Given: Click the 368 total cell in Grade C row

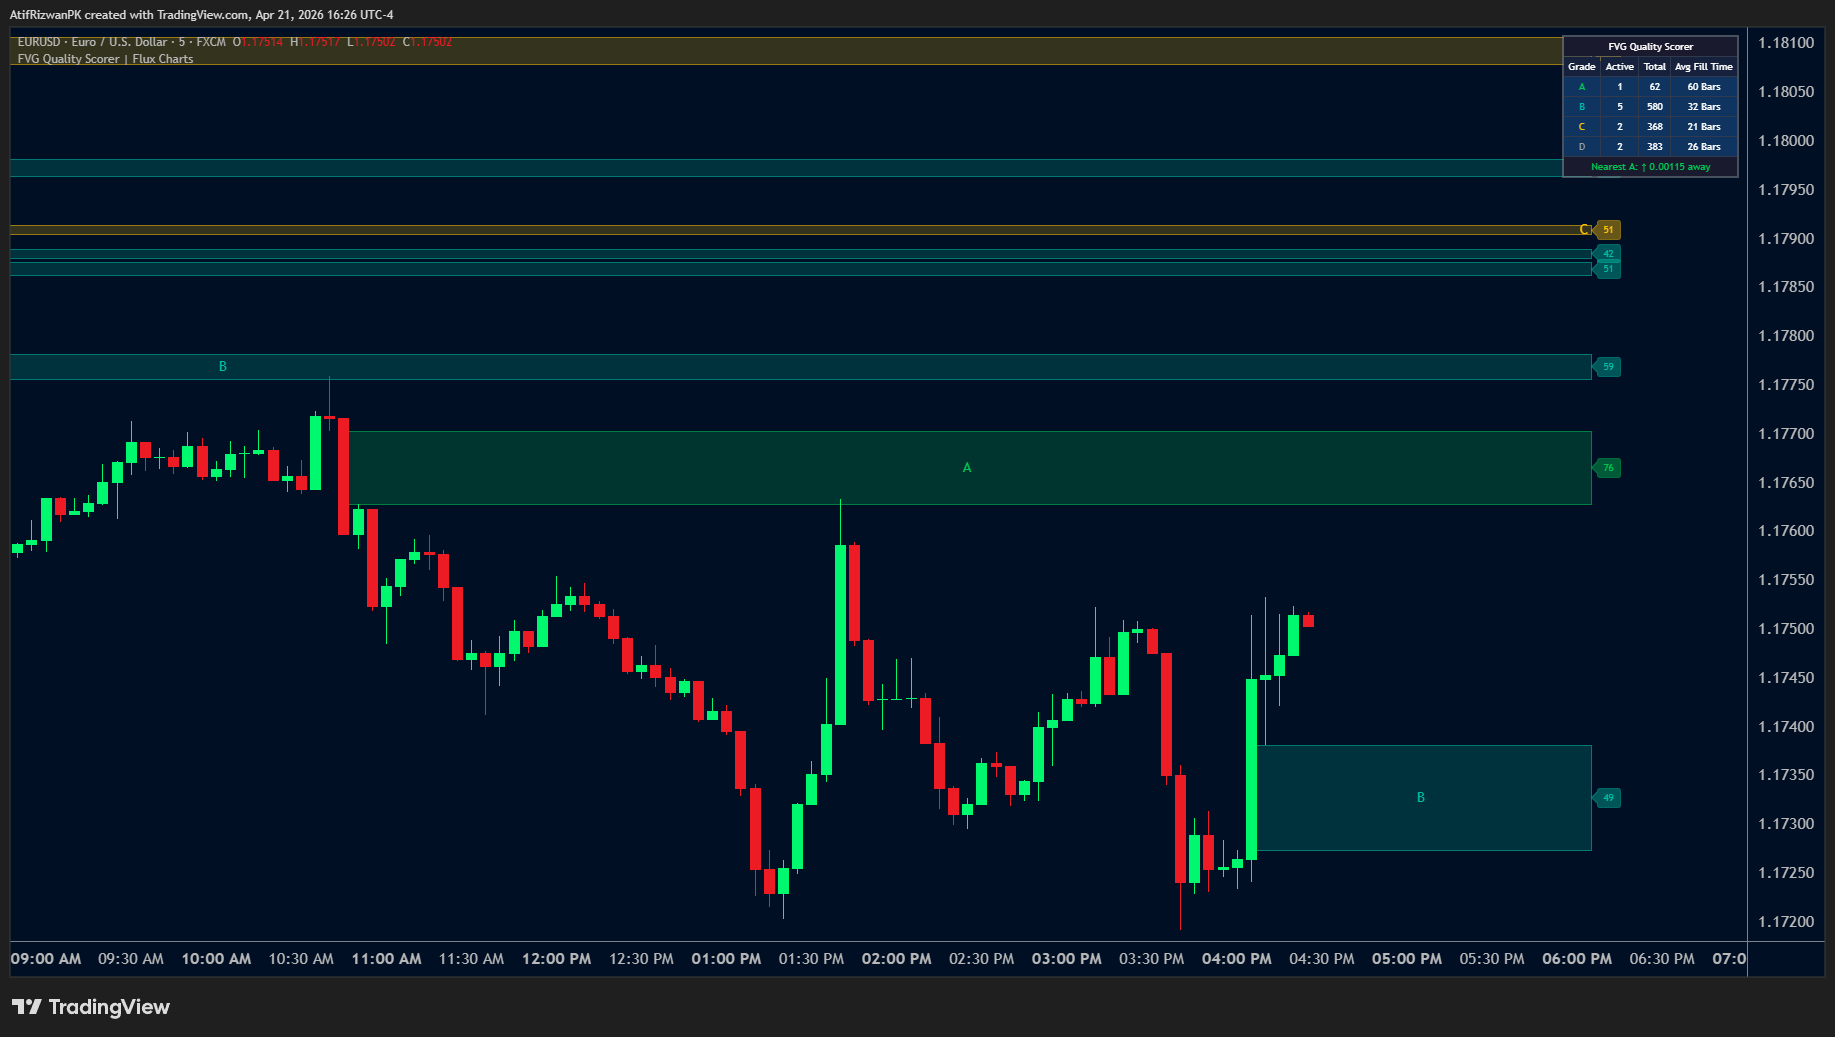Looking at the screenshot, I should [x=1655, y=127].
